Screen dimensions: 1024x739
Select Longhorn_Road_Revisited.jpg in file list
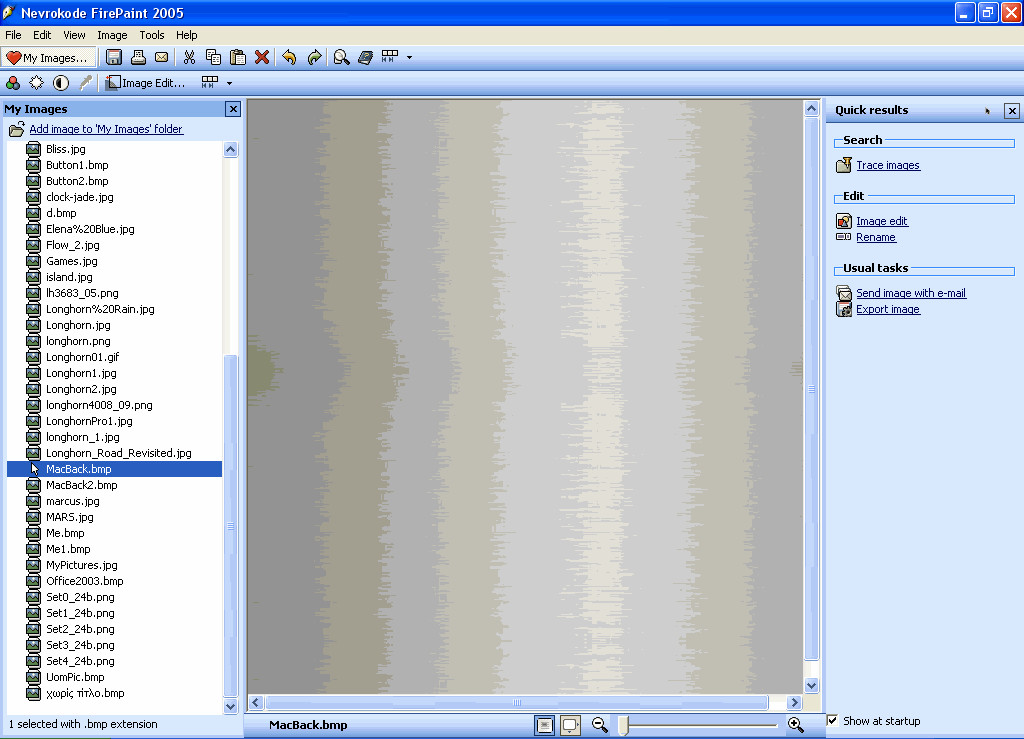click(118, 453)
